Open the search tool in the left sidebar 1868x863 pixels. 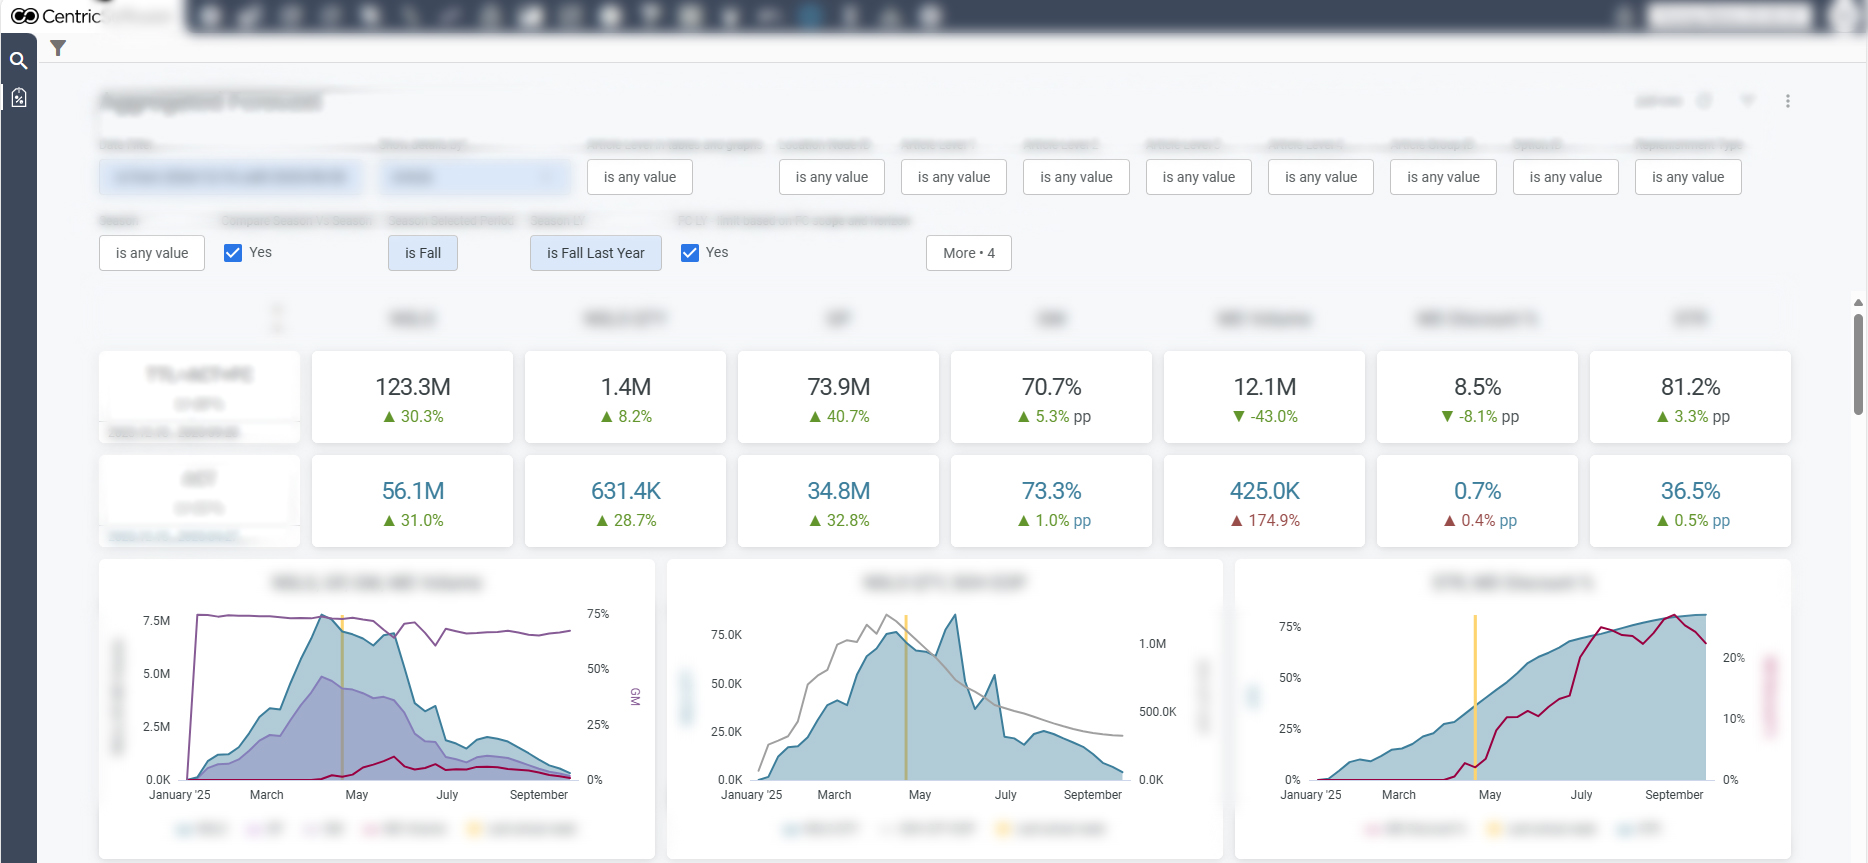[x=18, y=61]
